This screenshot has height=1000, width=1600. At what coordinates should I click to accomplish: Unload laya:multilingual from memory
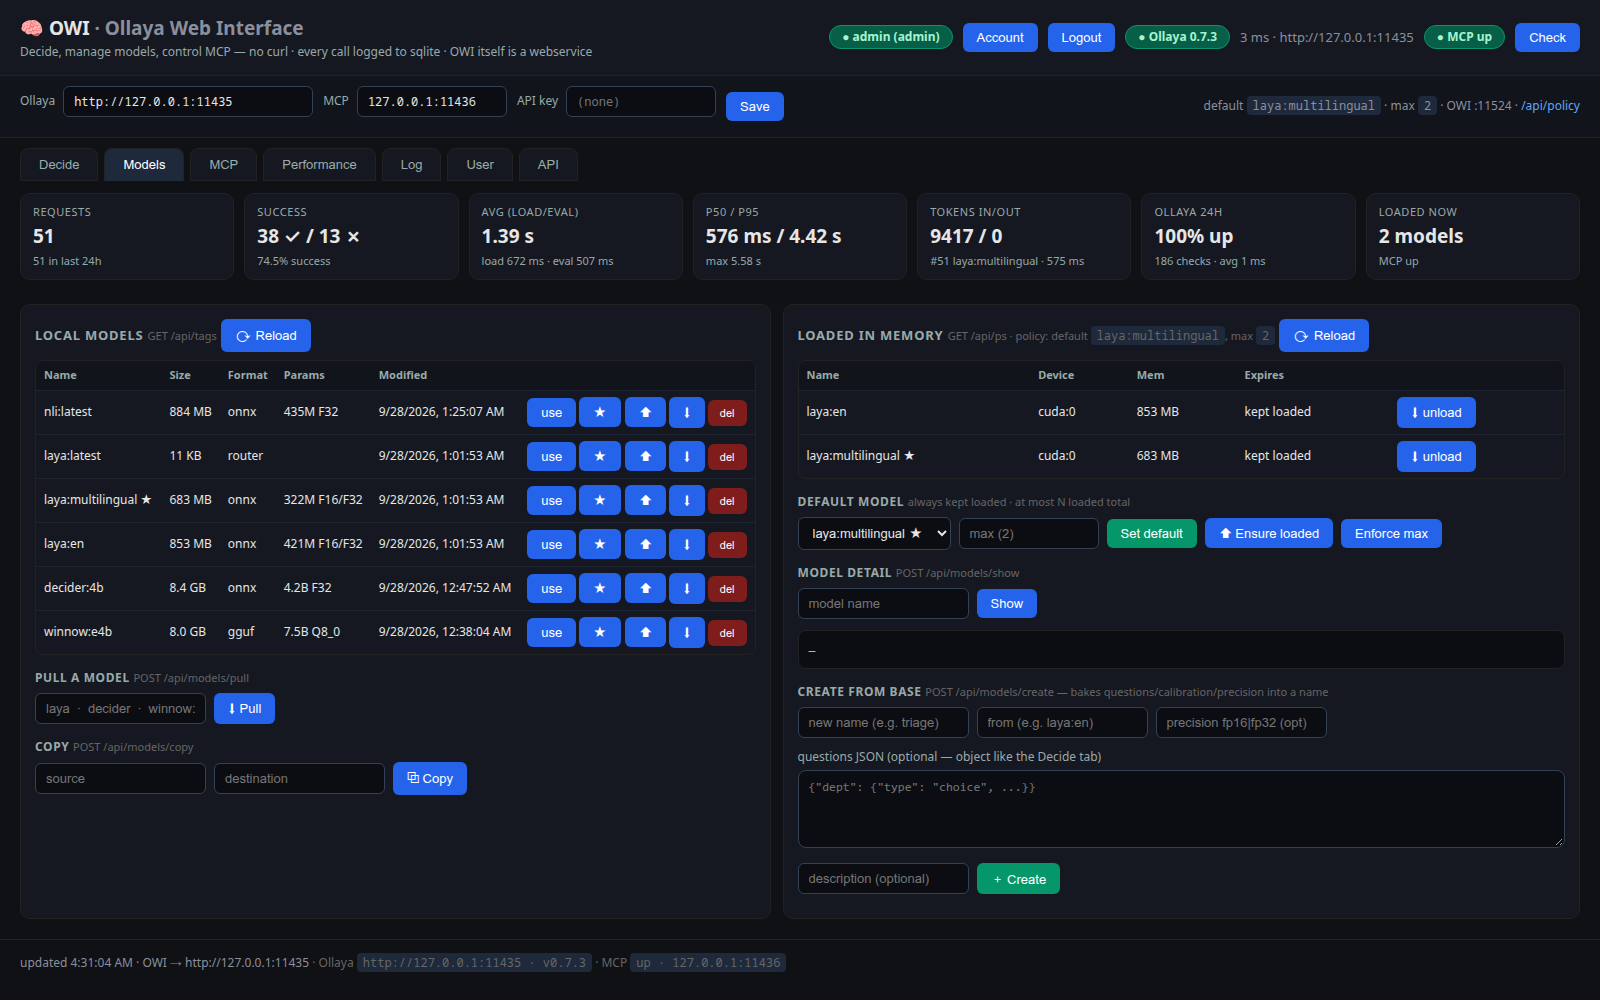[1436, 456]
